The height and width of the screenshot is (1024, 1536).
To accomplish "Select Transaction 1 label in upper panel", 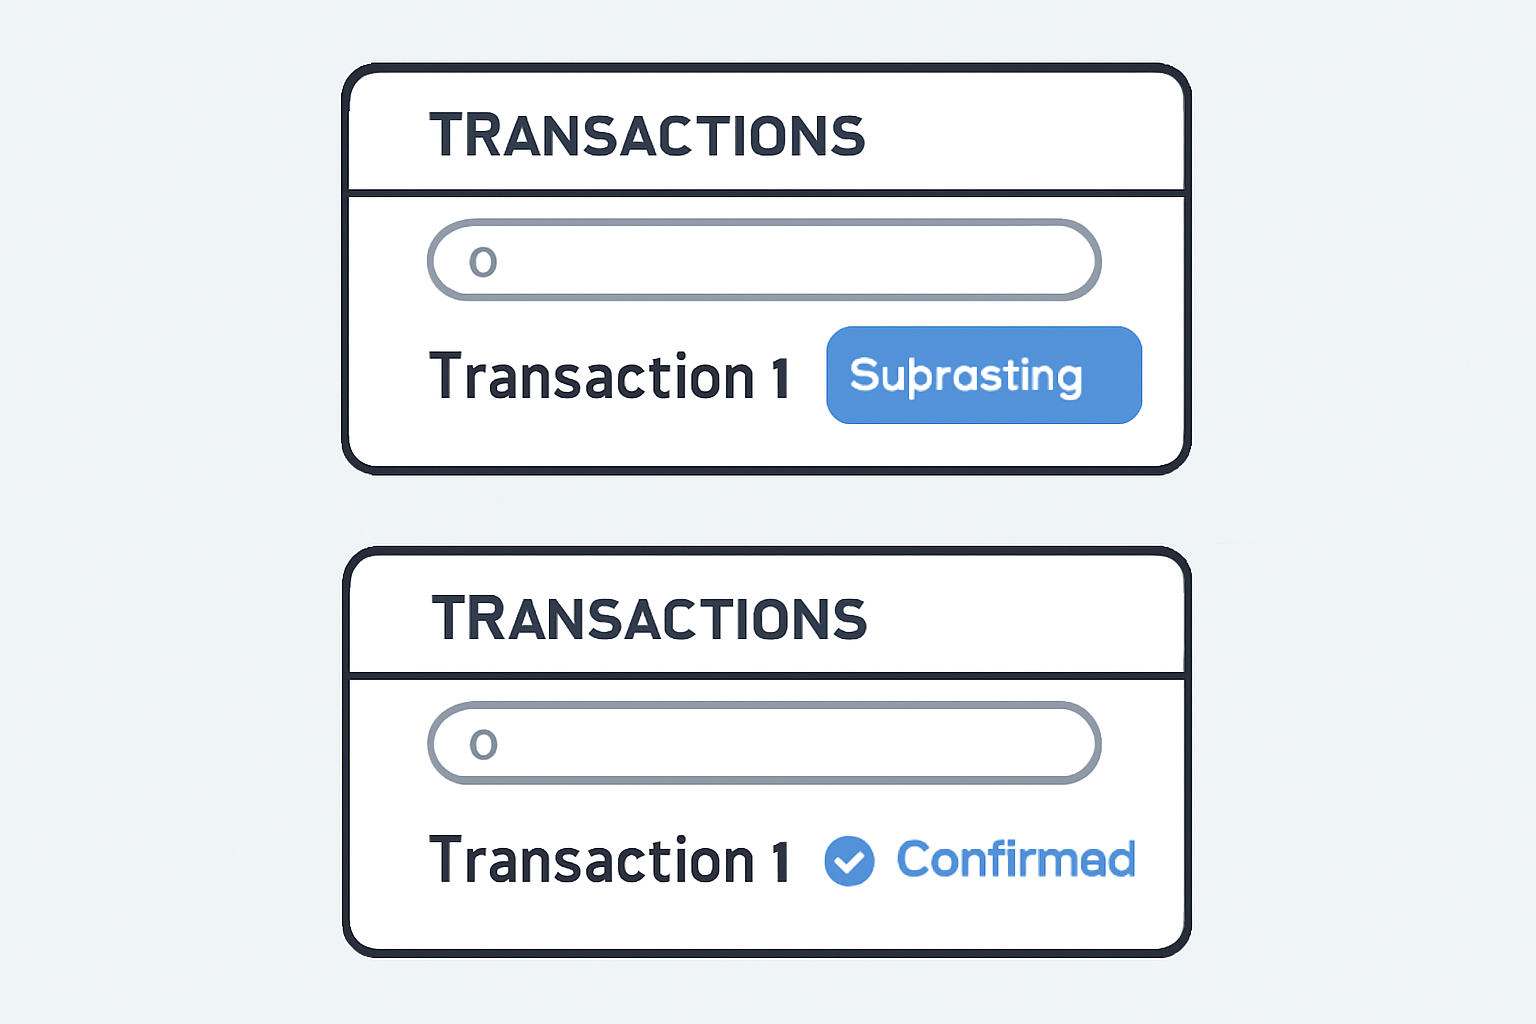I will pyautogui.click(x=609, y=377).
